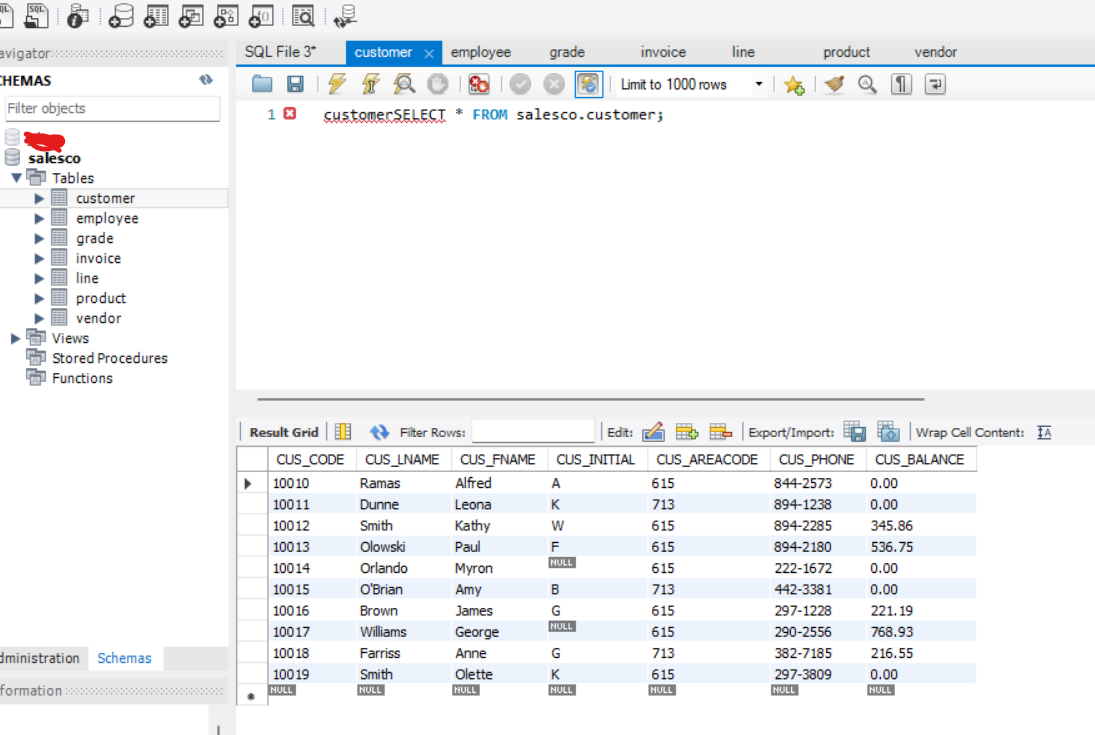Image resolution: width=1095 pixels, height=735 pixels.
Task: Switch to the Administration tab
Action: (x=40, y=658)
